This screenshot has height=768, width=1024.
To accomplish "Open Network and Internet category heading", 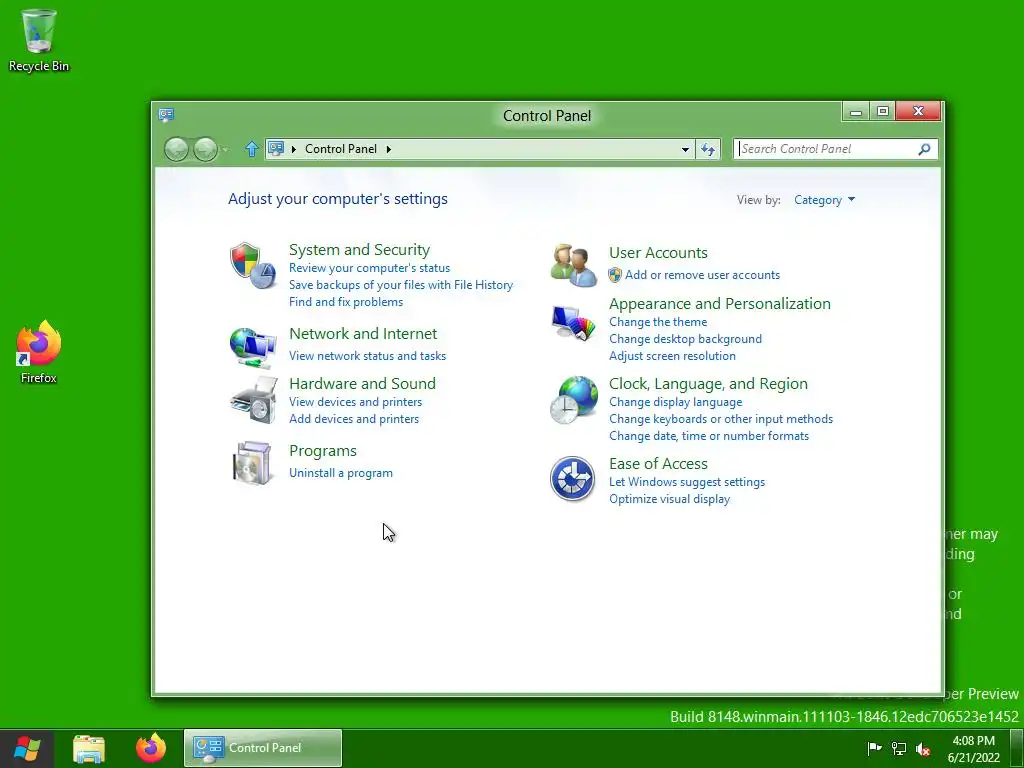I will [363, 333].
